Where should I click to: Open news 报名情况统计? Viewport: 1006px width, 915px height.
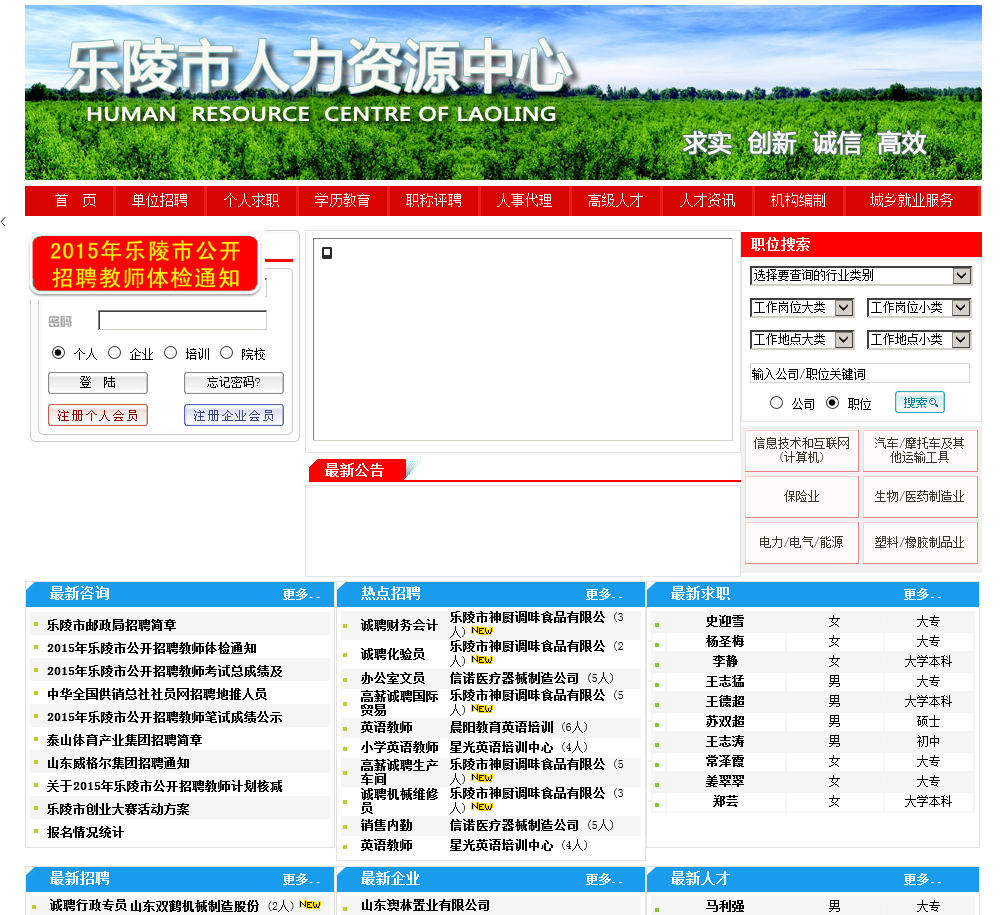[85, 833]
